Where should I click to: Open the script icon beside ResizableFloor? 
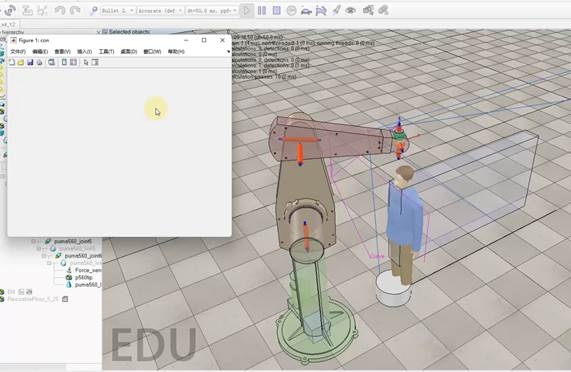click(x=65, y=299)
